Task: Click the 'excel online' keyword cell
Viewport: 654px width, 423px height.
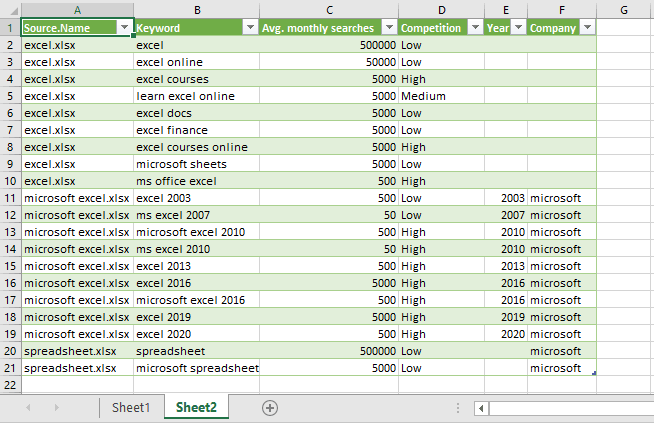Action: (196, 62)
